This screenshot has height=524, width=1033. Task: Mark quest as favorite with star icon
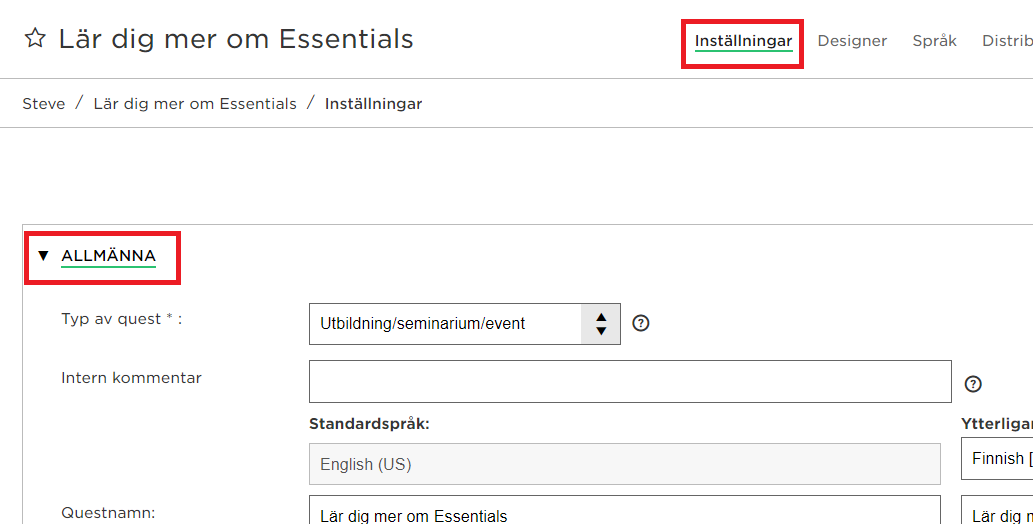click(35, 38)
